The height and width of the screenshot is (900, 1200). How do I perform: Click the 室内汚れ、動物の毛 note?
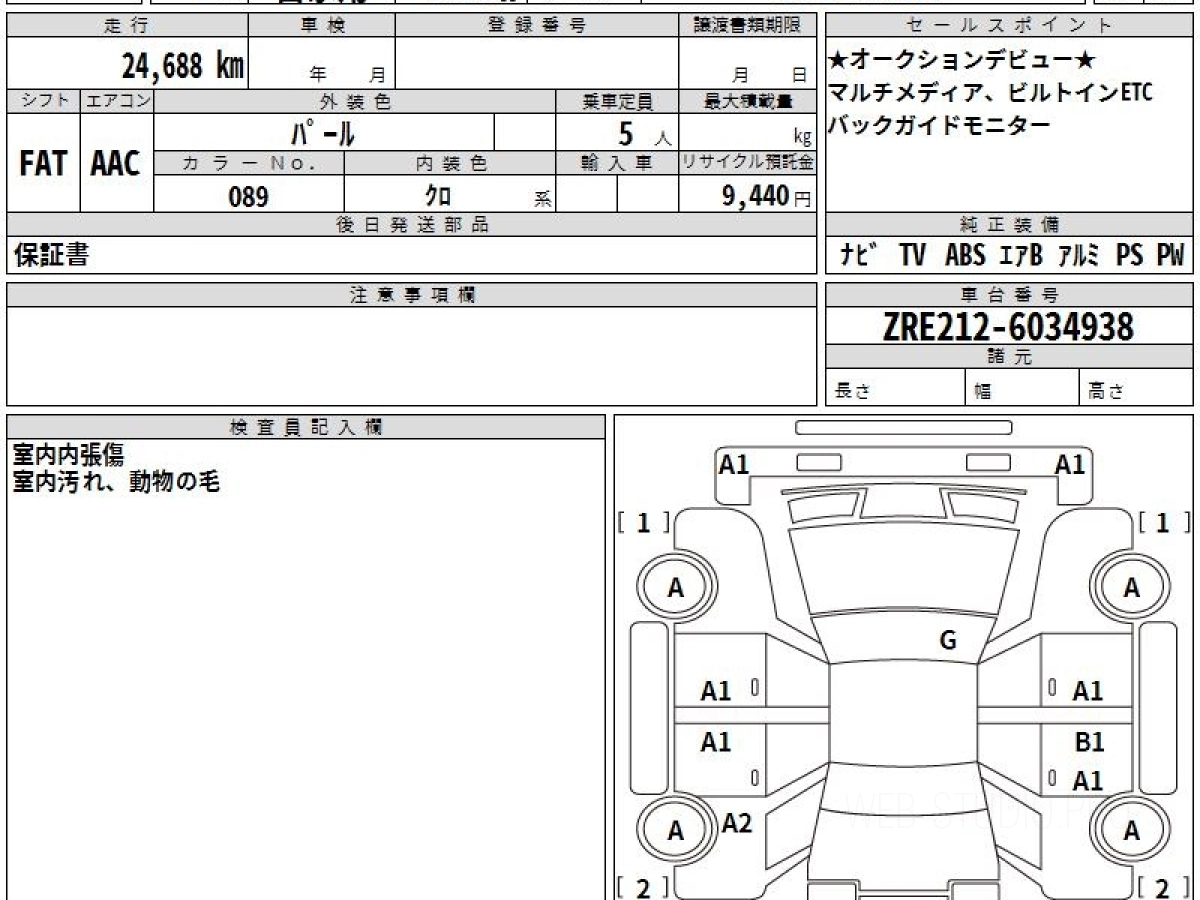point(115,481)
